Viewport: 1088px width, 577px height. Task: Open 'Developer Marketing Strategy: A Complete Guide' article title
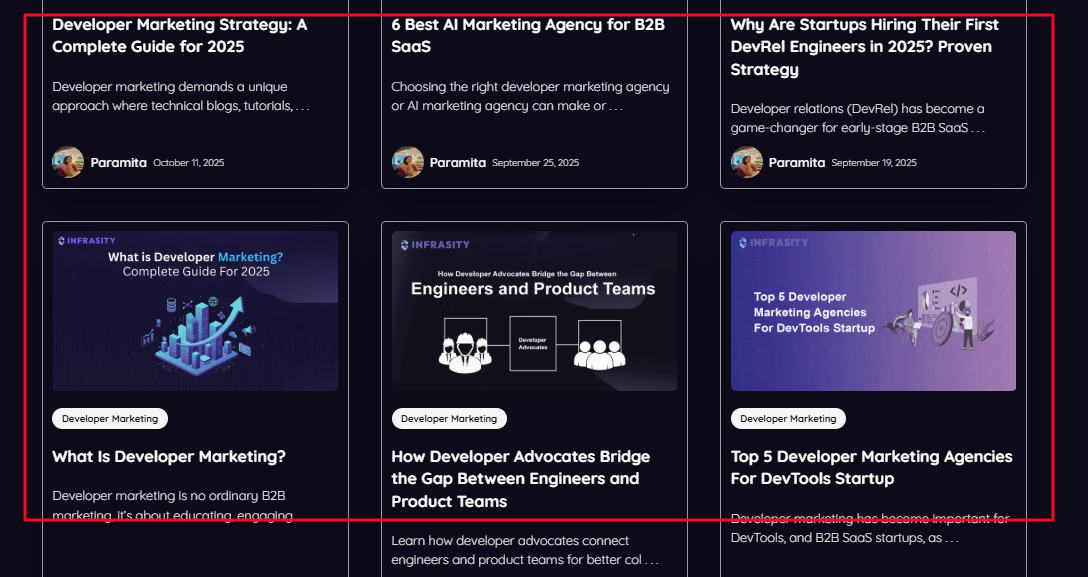click(180, 35)
